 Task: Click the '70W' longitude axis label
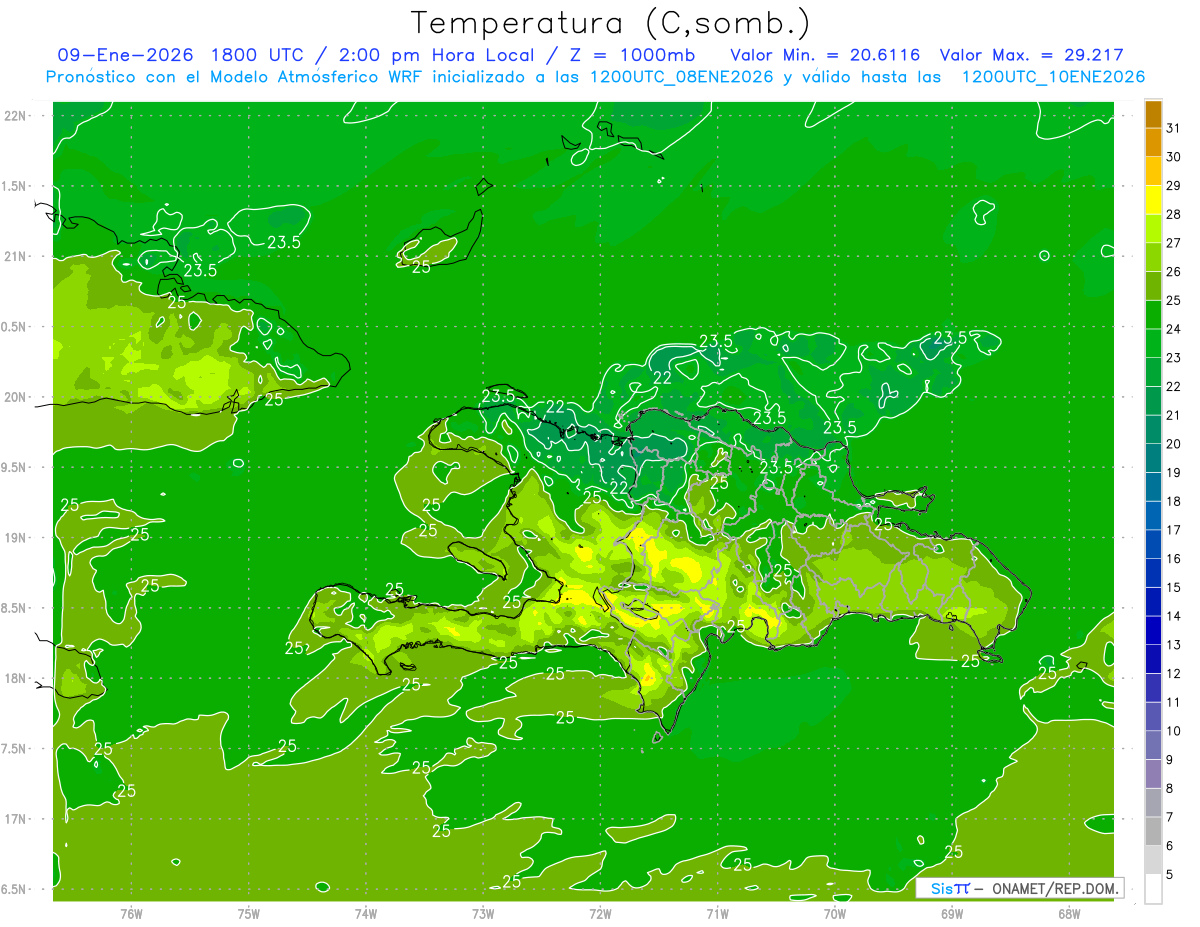835,914
